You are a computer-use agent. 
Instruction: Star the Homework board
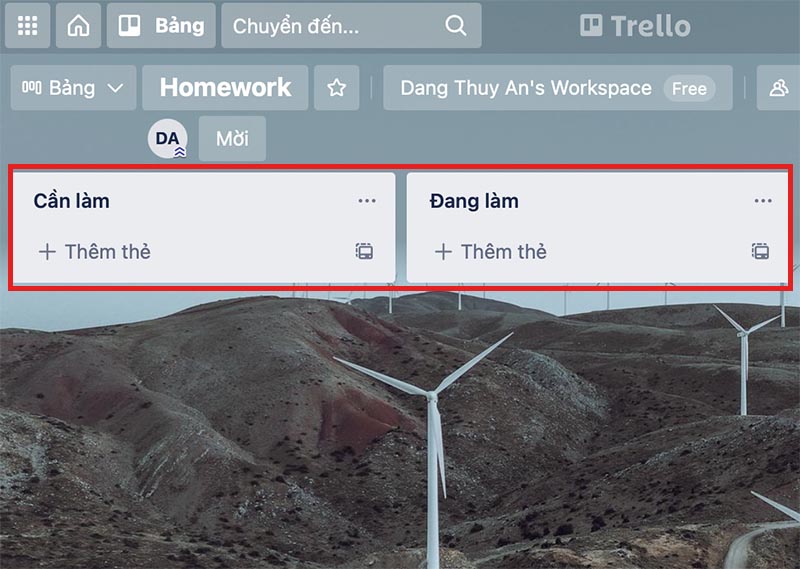[337, 88]
